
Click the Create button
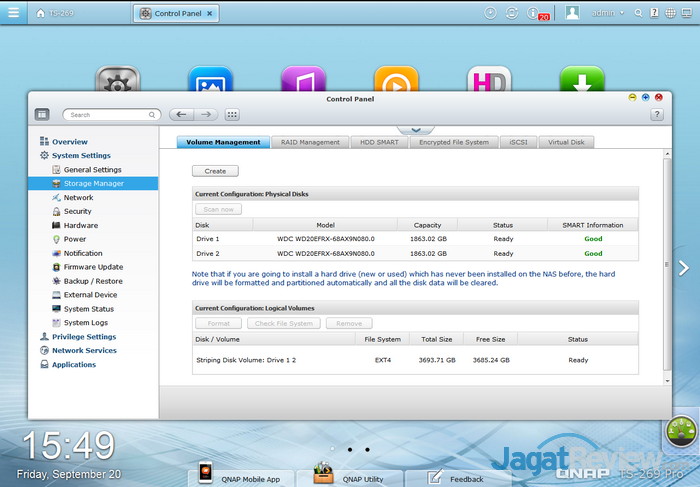215,171
